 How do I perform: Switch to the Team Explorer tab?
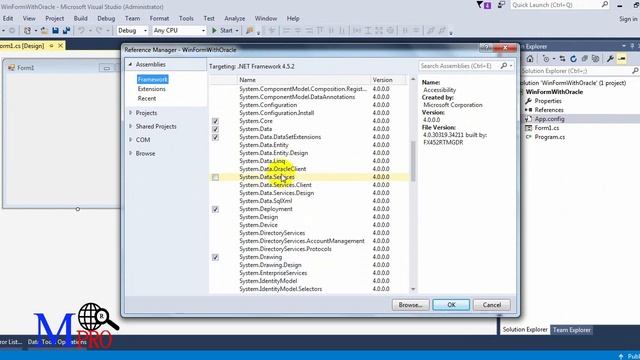(x=572, y=330)
